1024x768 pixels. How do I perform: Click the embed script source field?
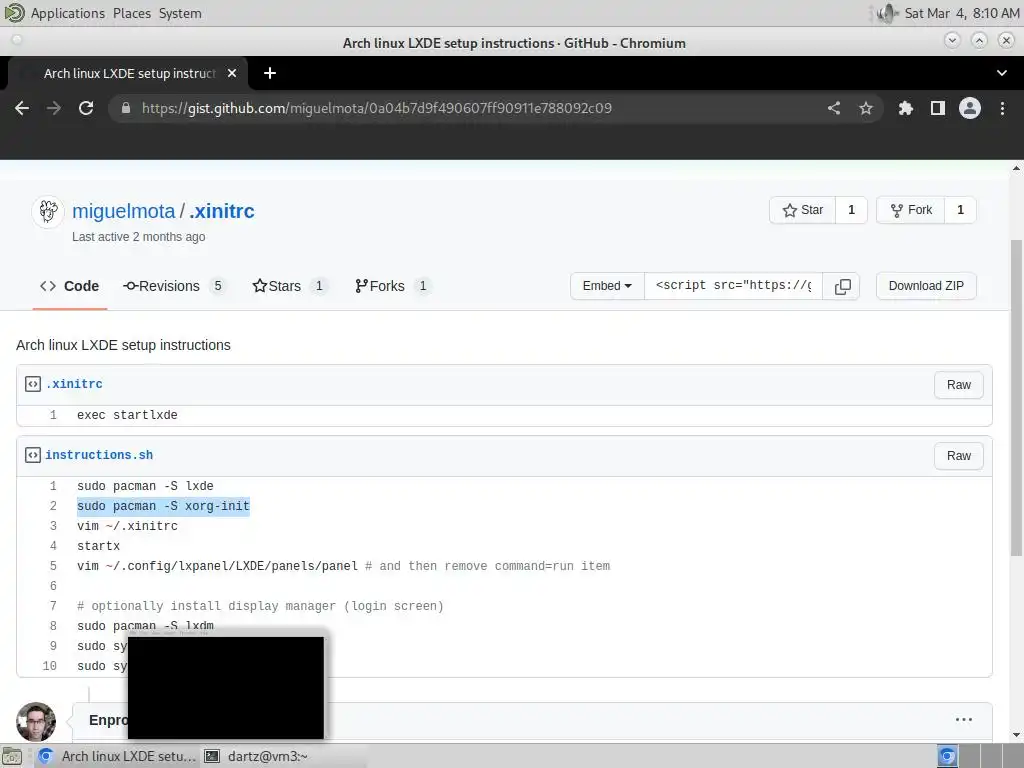[x=733, y=286]
